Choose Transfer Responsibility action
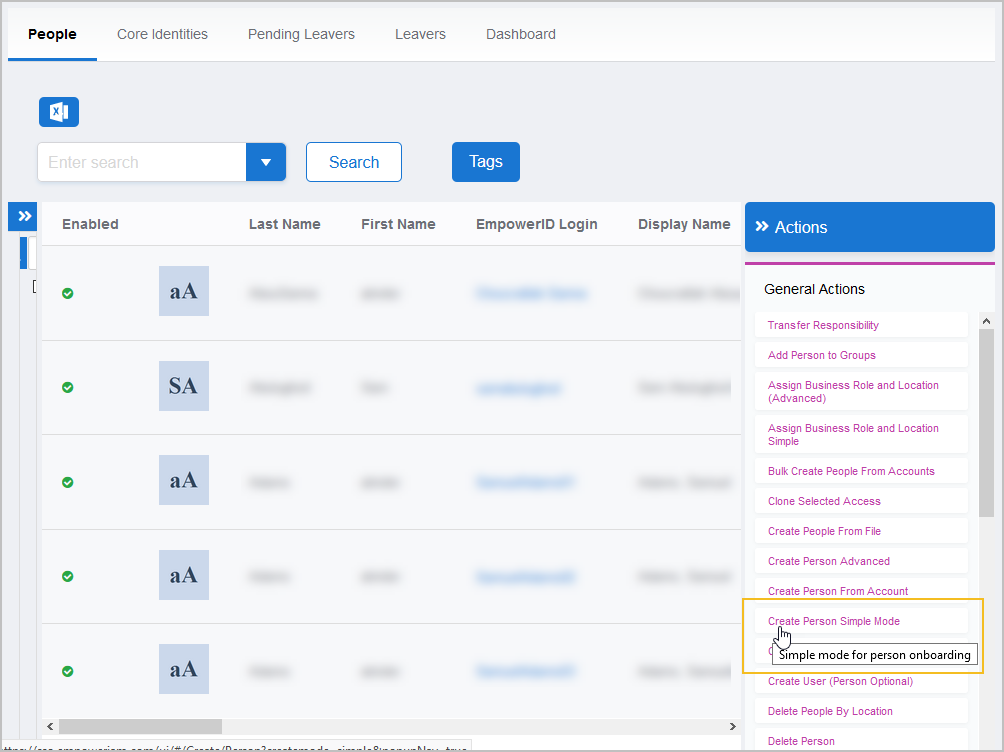The width and height of the screenshot is (1004, 752). (823, 325)
